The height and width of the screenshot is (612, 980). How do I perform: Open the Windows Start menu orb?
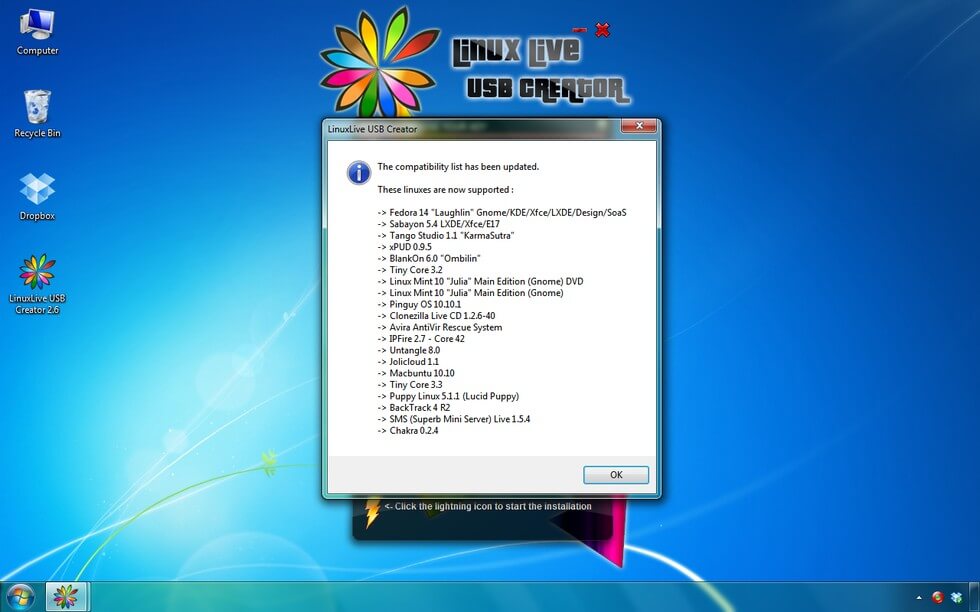[20, 597]
